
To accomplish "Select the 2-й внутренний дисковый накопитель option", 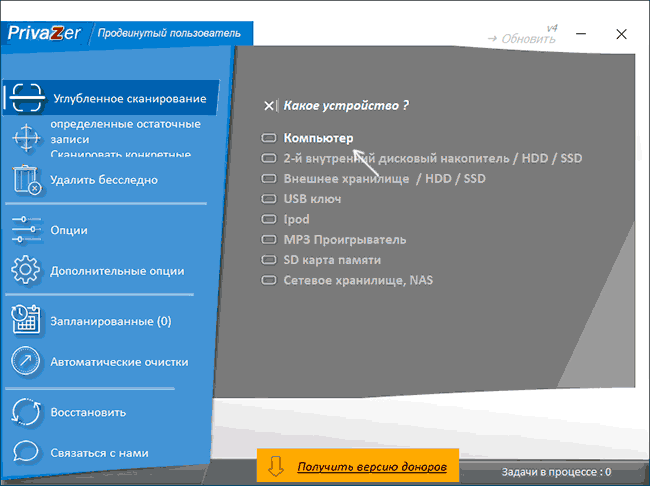I will tap(421, 158).
